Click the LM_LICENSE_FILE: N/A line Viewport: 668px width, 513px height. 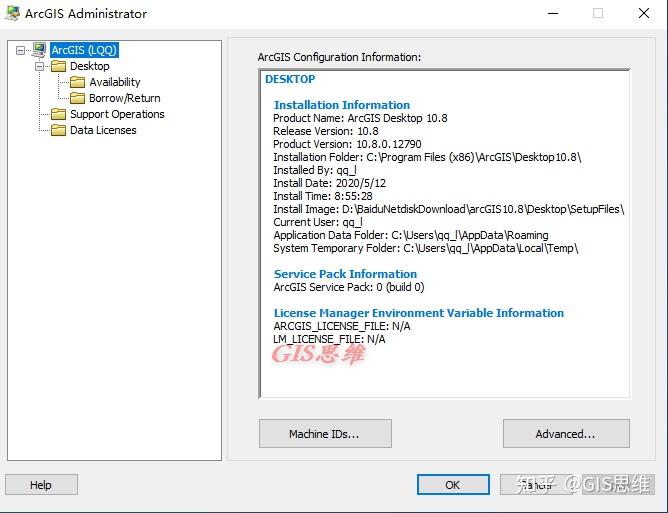329,339
